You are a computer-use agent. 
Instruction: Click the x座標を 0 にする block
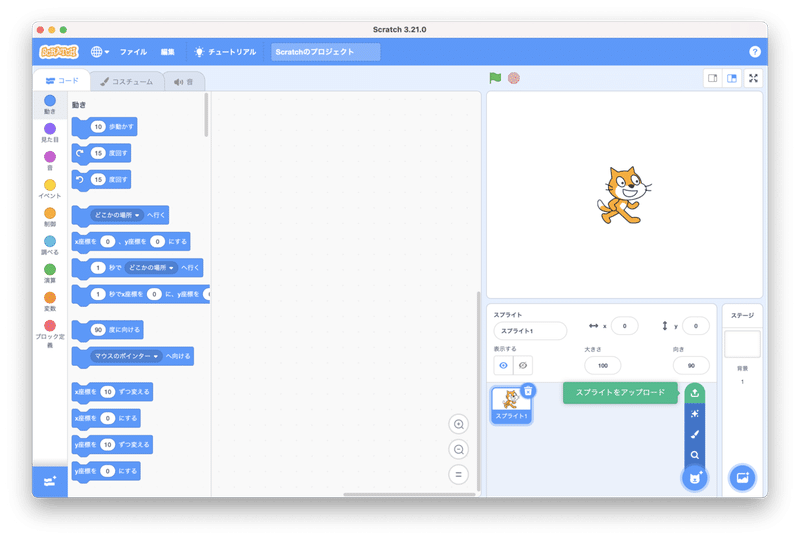point(106,419)
